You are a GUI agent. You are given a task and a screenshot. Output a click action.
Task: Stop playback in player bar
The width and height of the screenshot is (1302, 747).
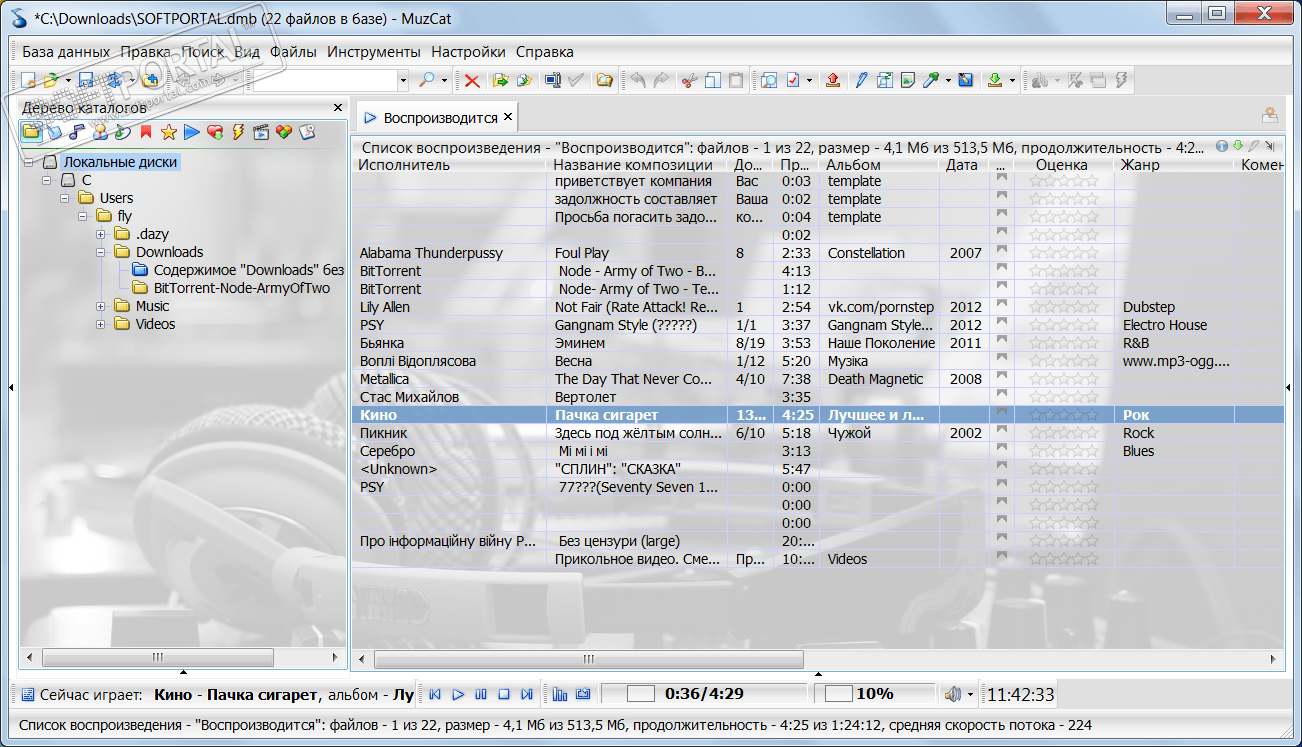pyautogui.click(x=504, y=694)
